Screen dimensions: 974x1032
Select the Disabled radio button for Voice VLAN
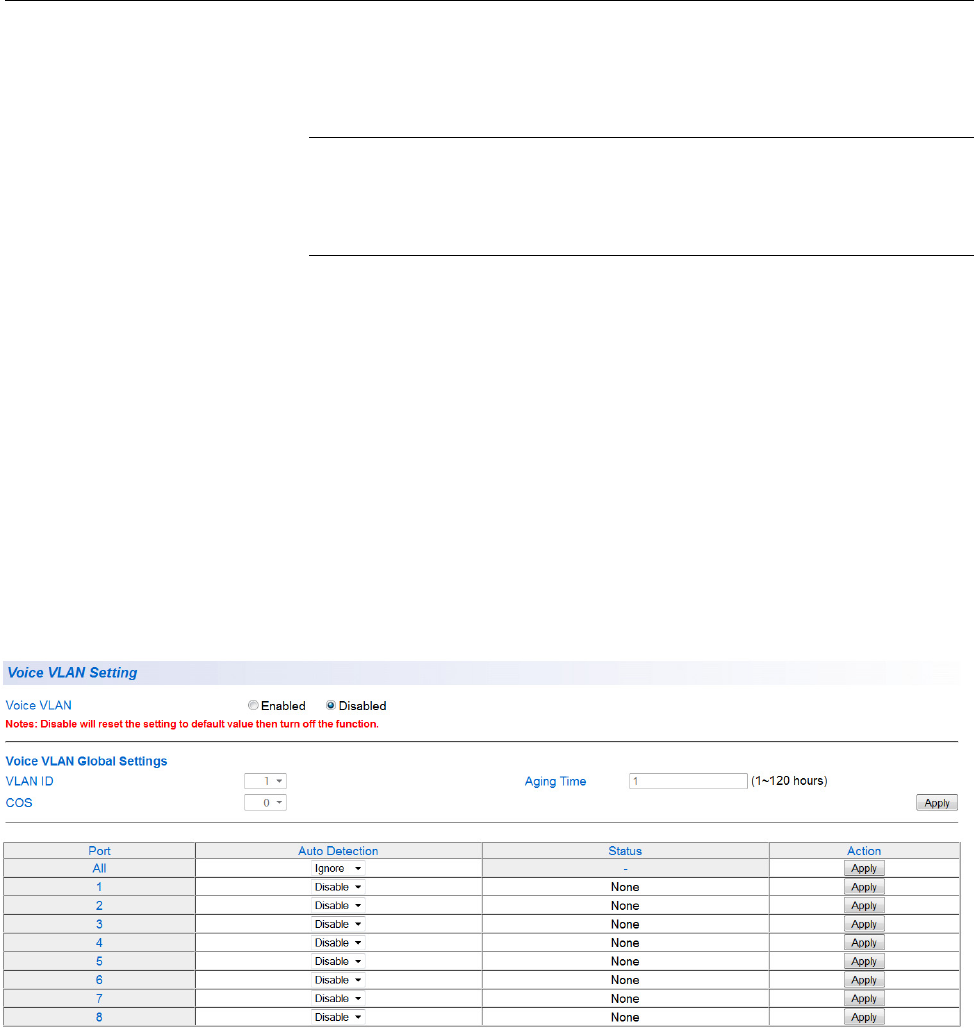[331, 706]
